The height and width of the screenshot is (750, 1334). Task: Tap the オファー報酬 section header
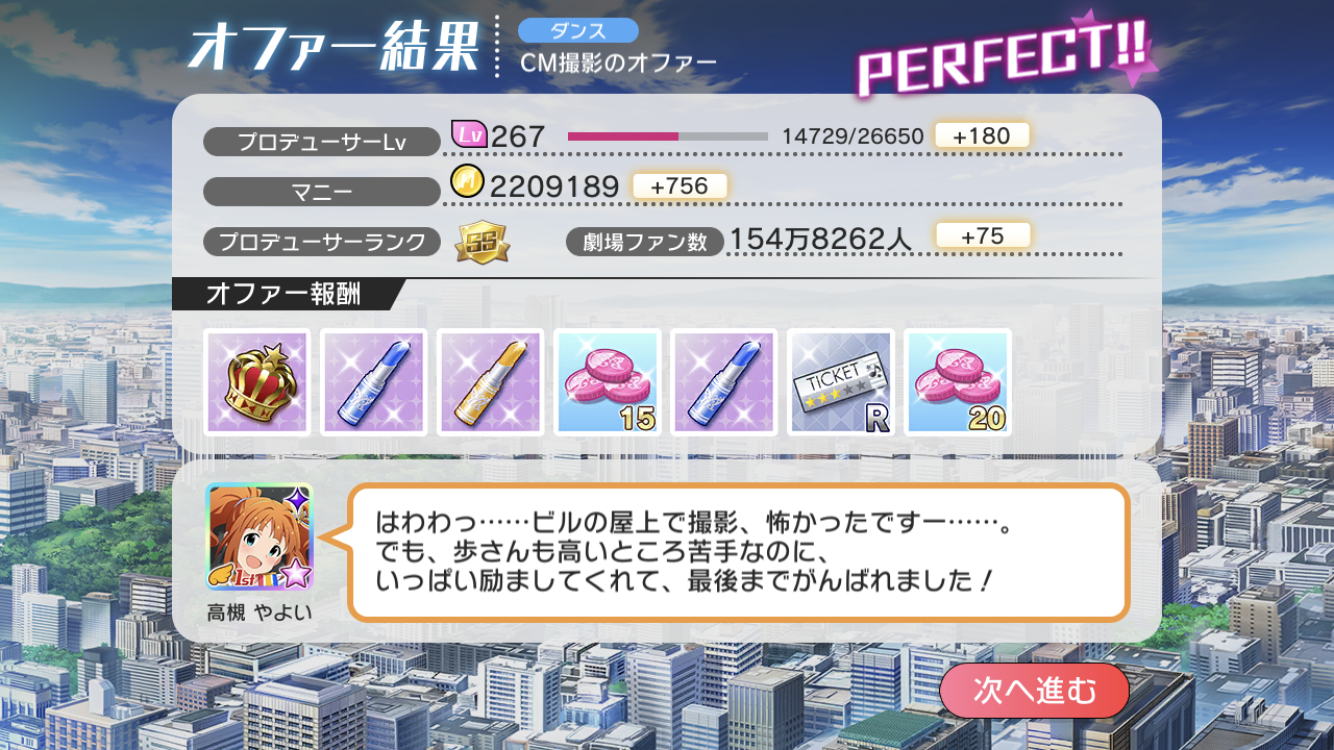pyautogui.click(x=284, y=295)
